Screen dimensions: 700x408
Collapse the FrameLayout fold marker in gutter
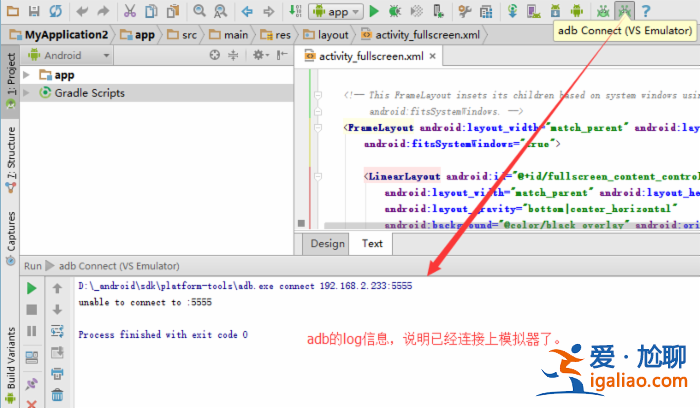(318, 128)
